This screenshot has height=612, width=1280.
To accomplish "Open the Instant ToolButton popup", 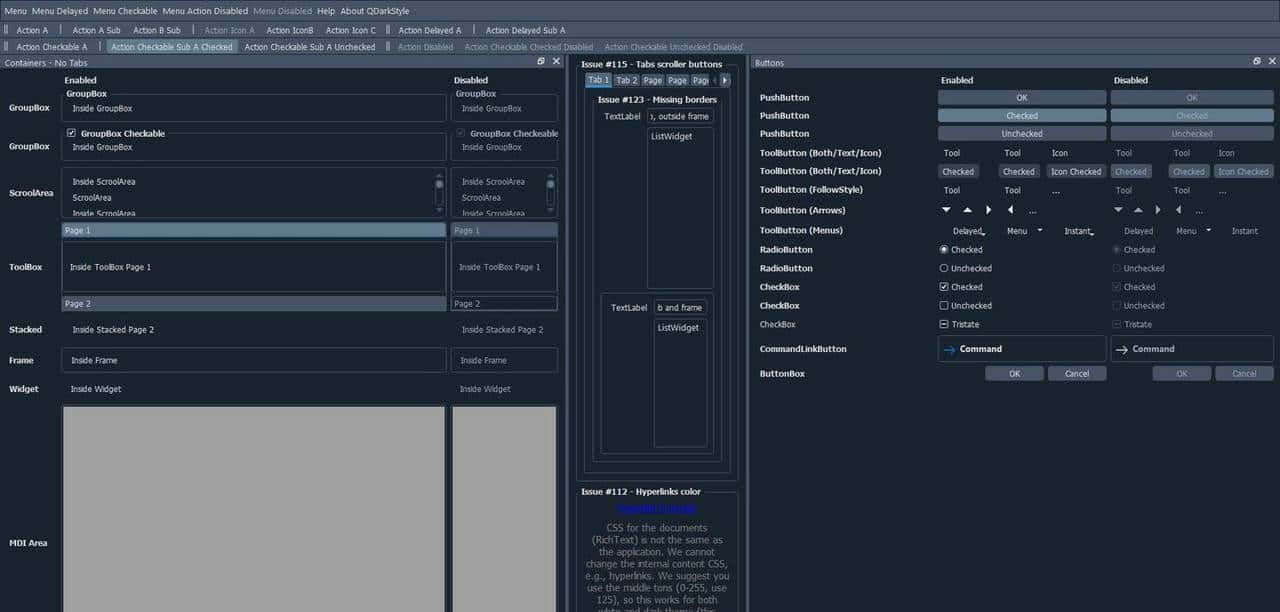I will 1078,230.
